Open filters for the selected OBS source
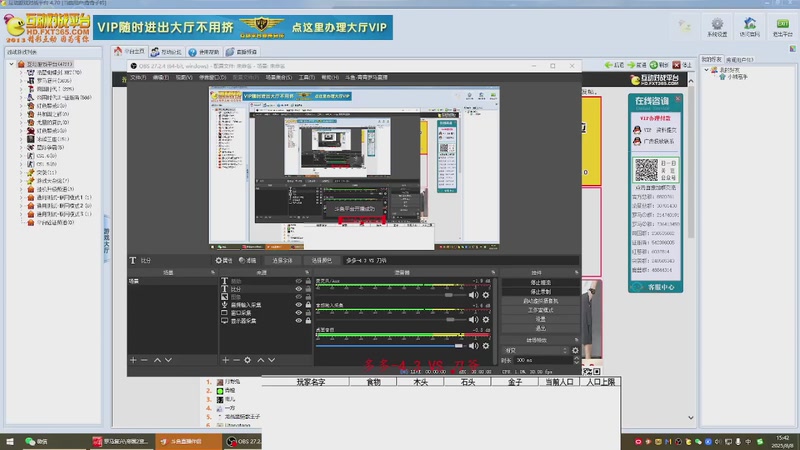The width and height of the screenshot is (800, 450). 247,260
